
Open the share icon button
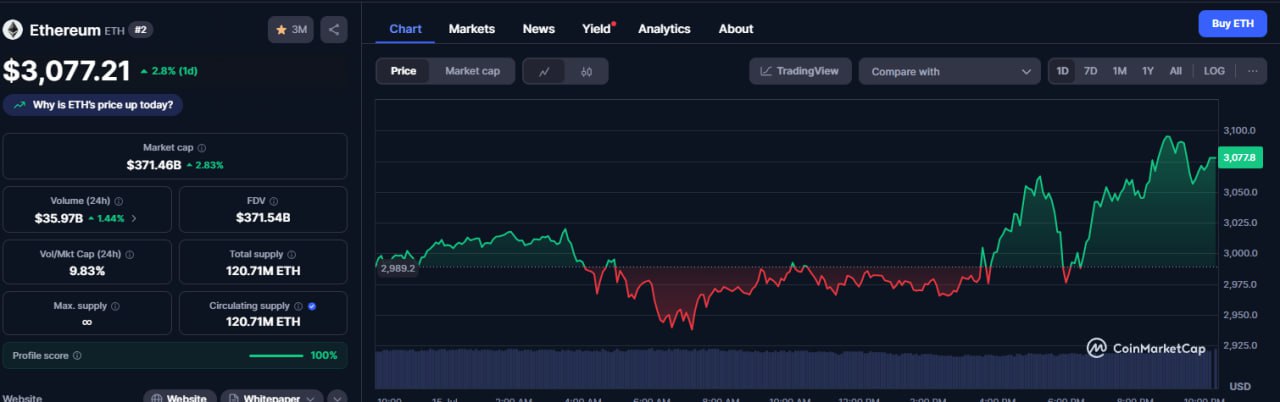334,30
